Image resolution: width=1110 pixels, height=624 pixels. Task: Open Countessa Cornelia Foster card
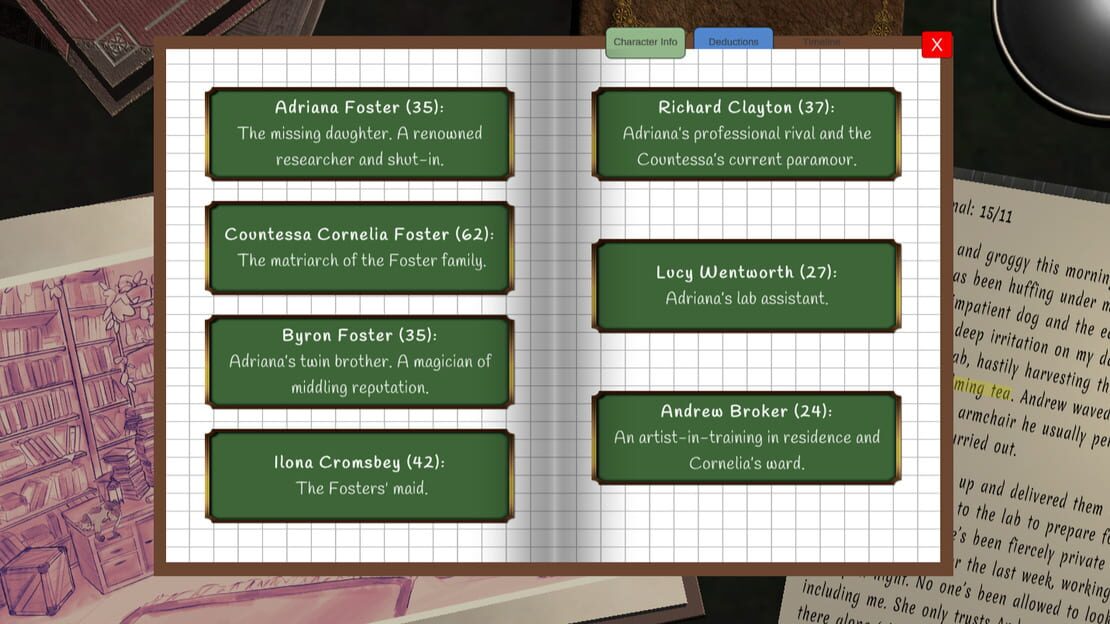pyautogui.click(x=360, y=247)
